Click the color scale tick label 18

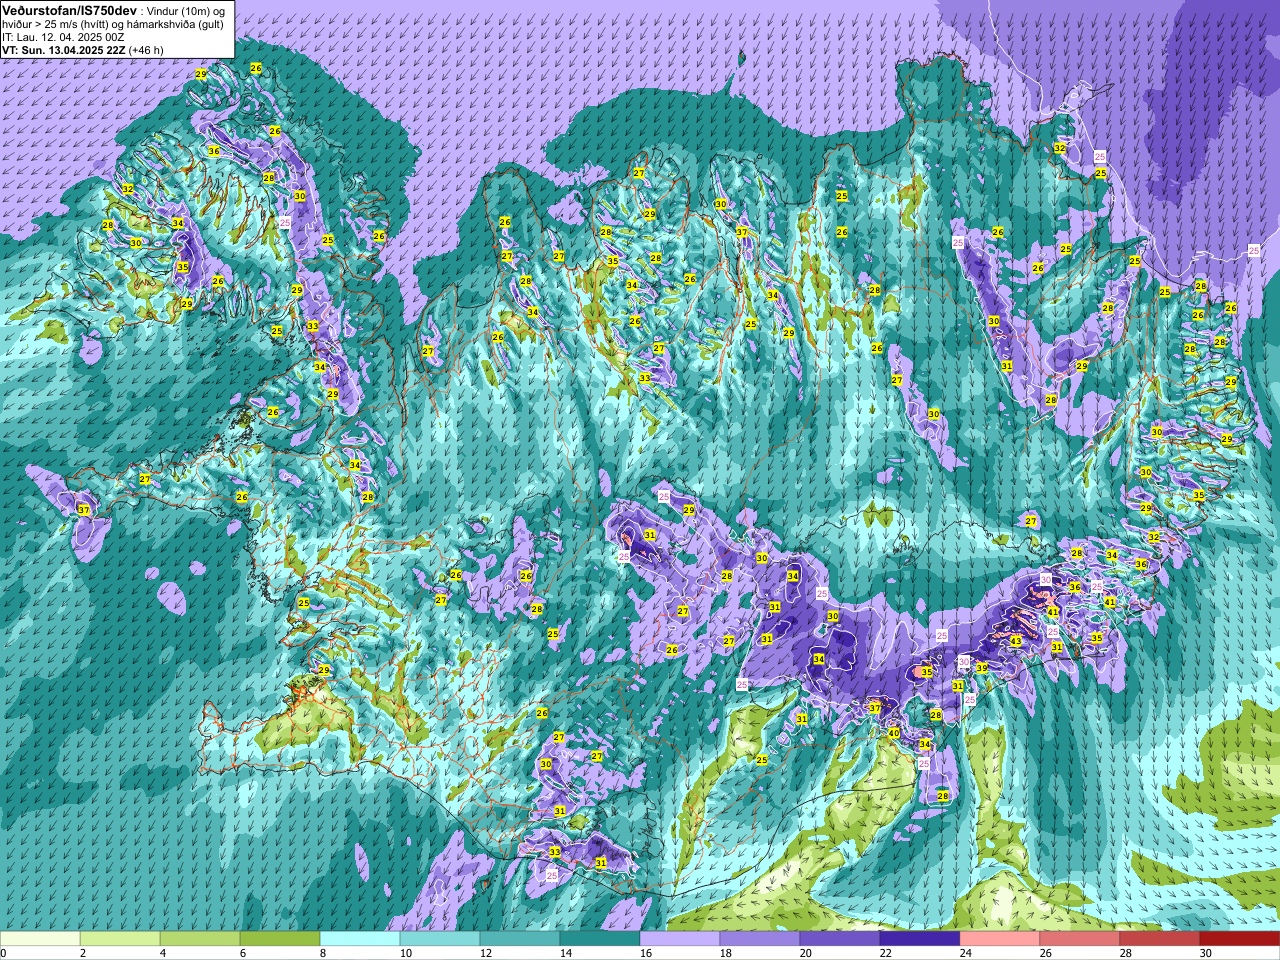click(726, 953)
